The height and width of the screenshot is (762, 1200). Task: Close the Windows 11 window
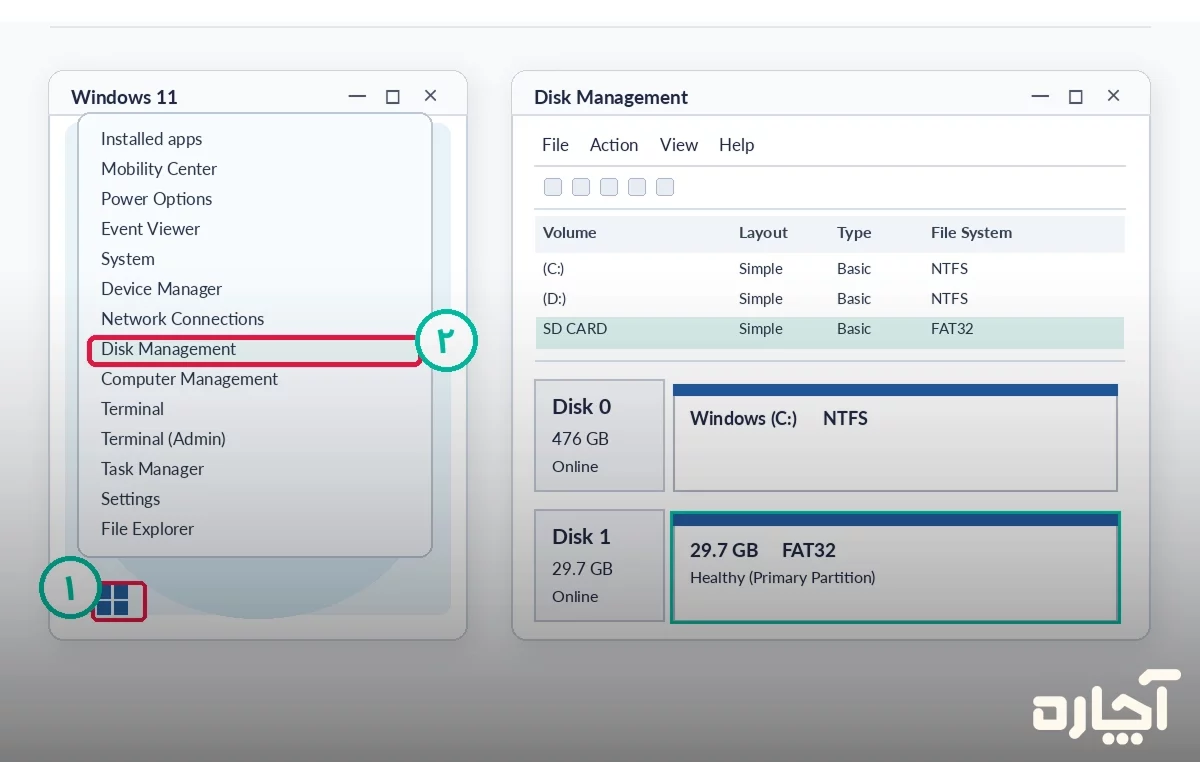point(430,96)
